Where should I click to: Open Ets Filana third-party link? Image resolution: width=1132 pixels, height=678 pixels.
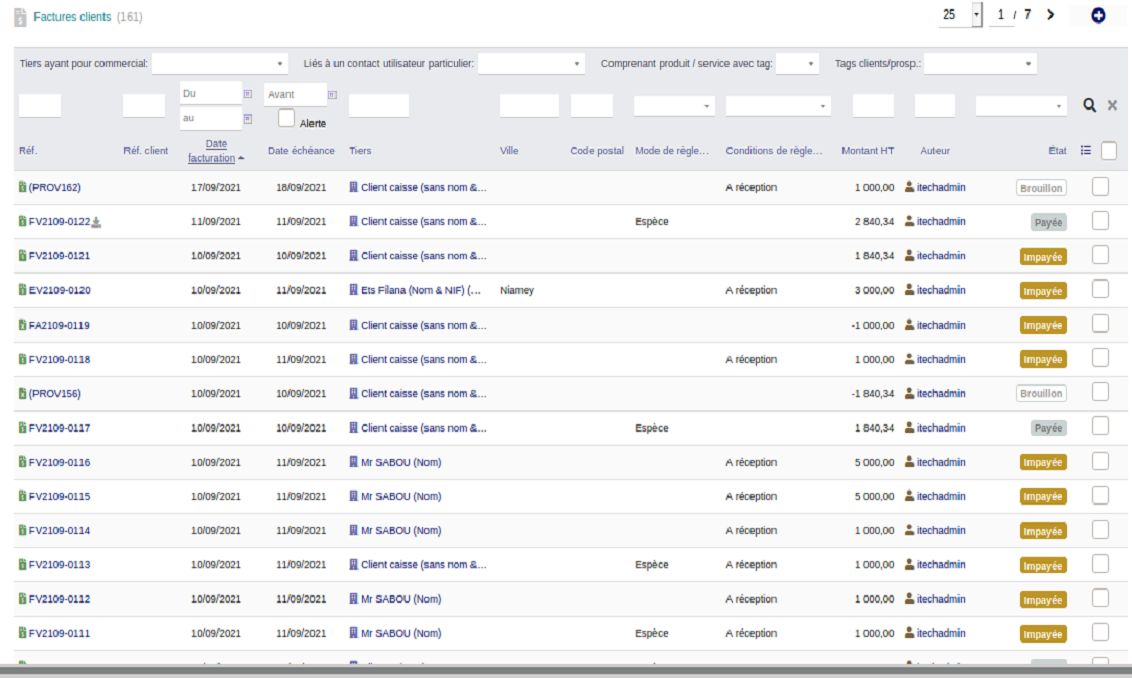(x=421, y=290)
